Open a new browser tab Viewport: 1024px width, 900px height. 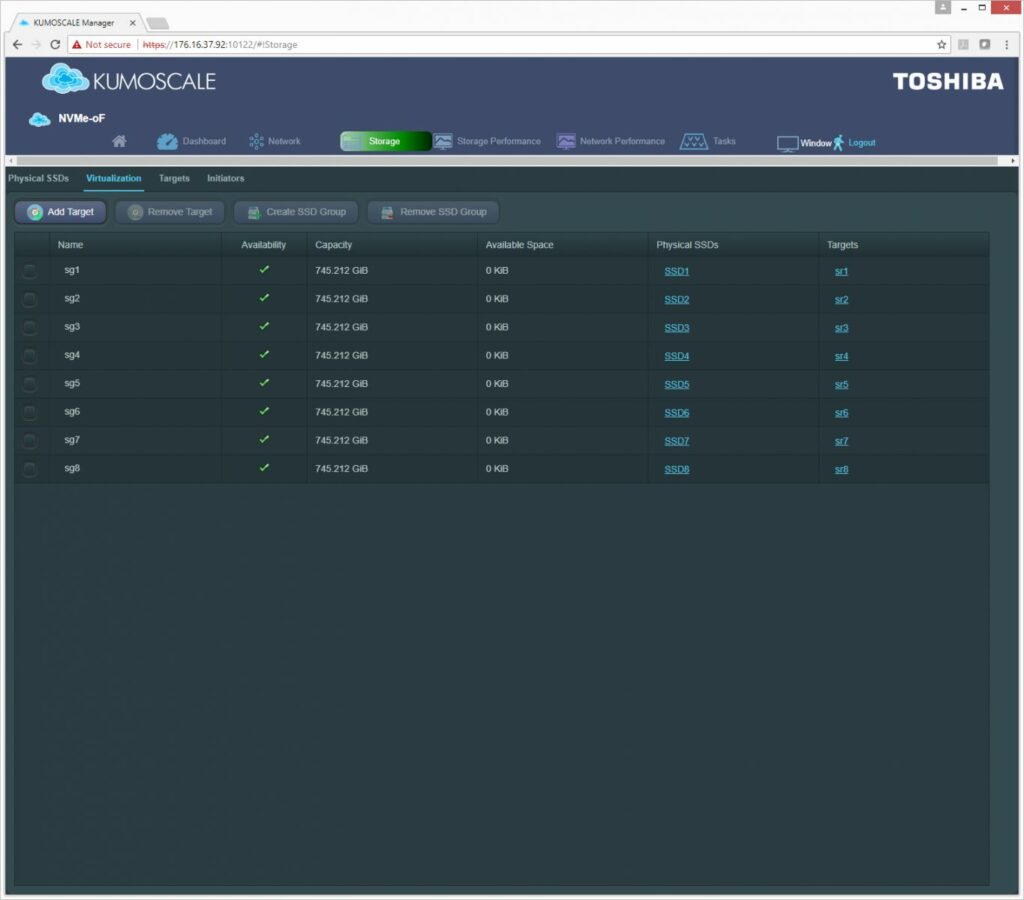click(x=157, y=24)
